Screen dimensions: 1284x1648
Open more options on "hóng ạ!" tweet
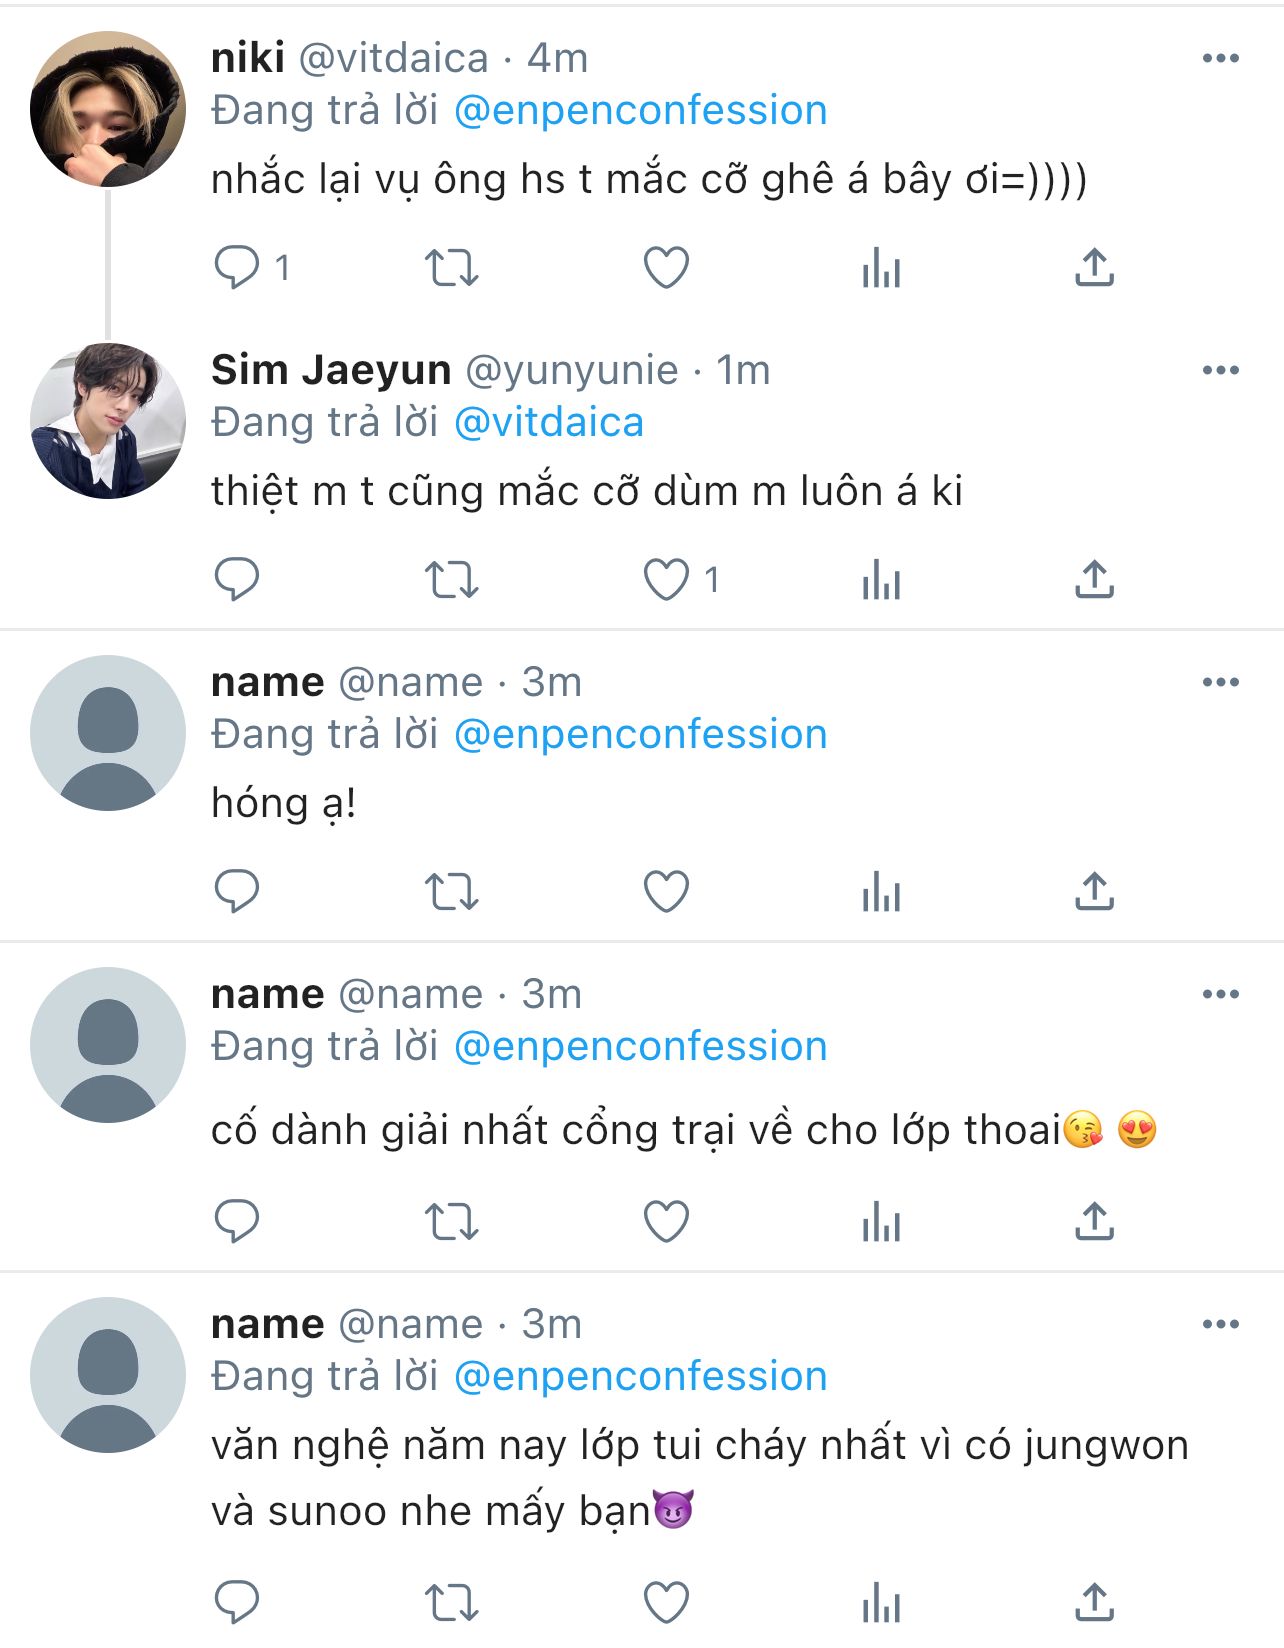point(1220,683)
